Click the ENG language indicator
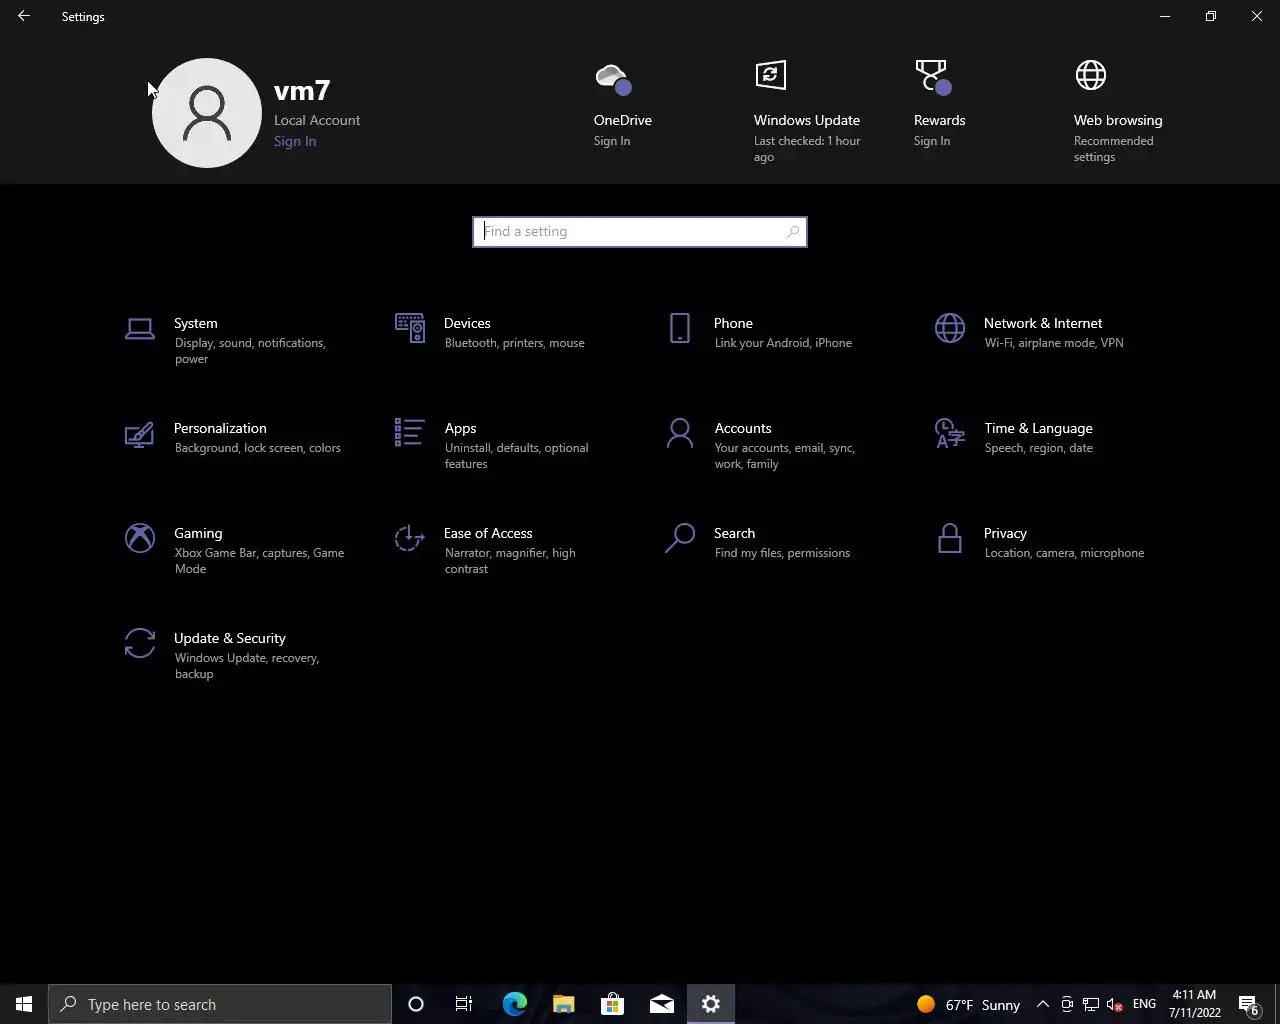 click(x=1145, y=1004)
